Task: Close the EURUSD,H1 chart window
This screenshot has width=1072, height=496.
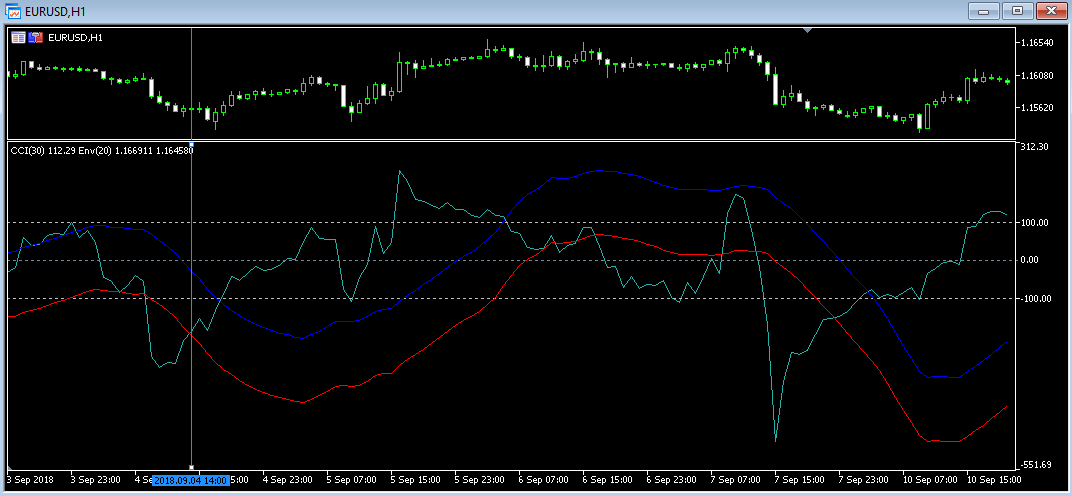Action: coord(1051,11)
